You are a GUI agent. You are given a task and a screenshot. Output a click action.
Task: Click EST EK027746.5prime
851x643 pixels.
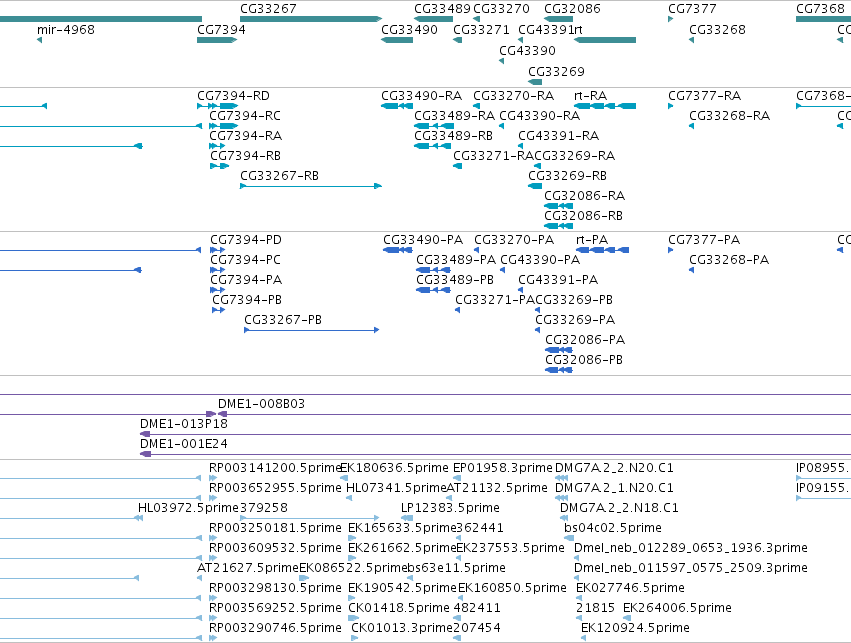click(x=630, y=588)
